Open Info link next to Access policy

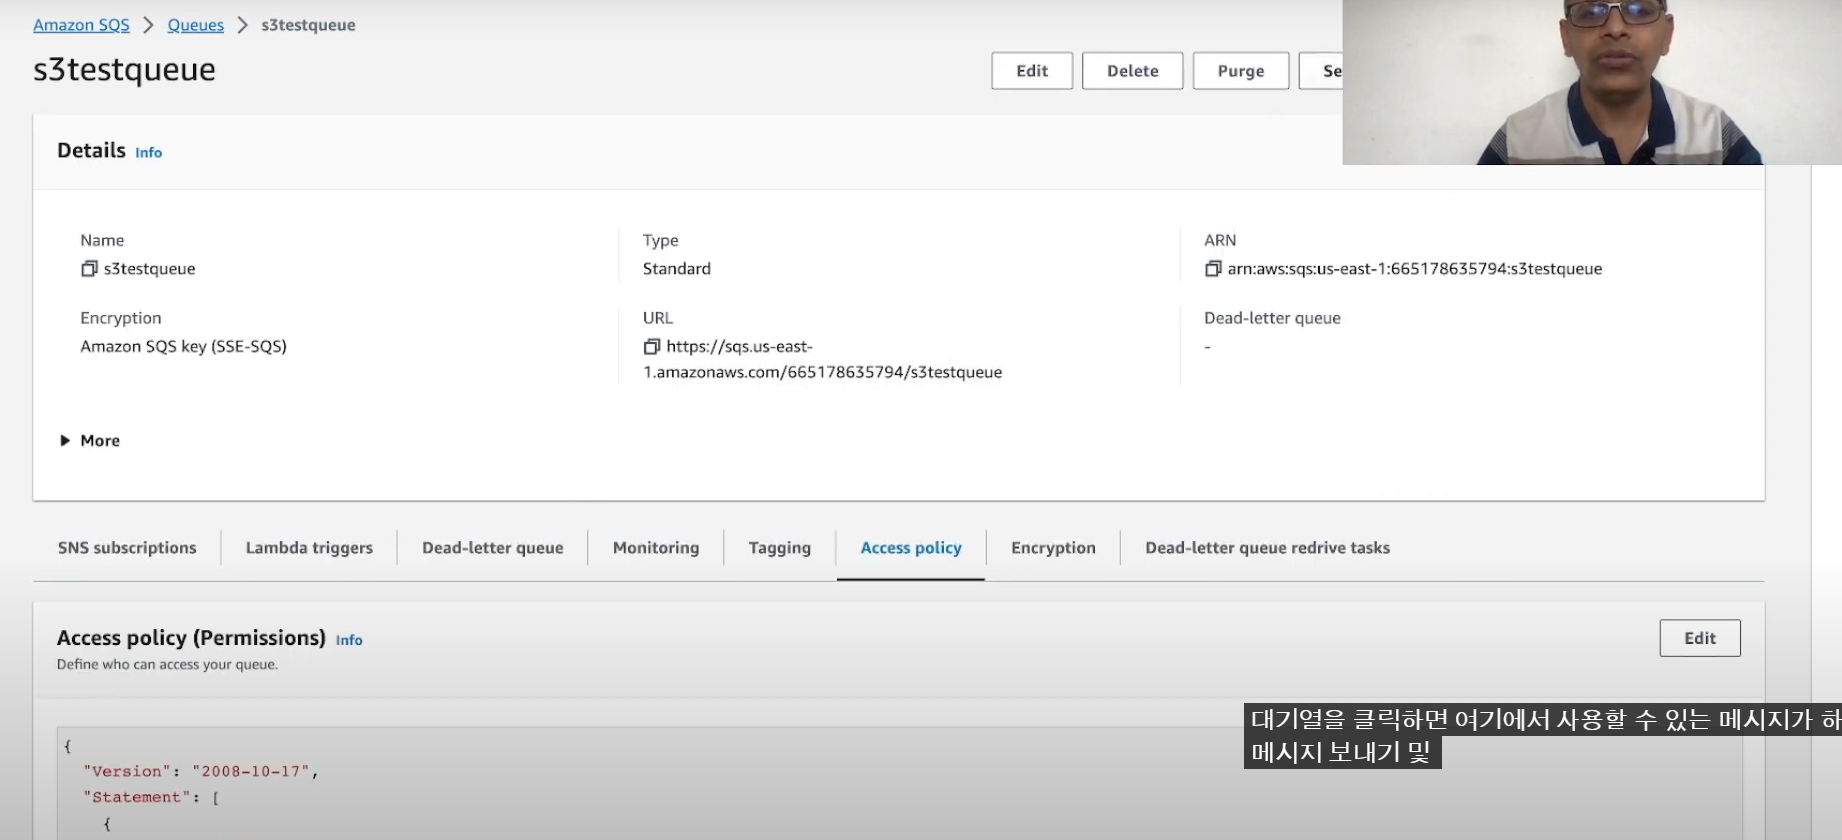[x=349, y=640]
